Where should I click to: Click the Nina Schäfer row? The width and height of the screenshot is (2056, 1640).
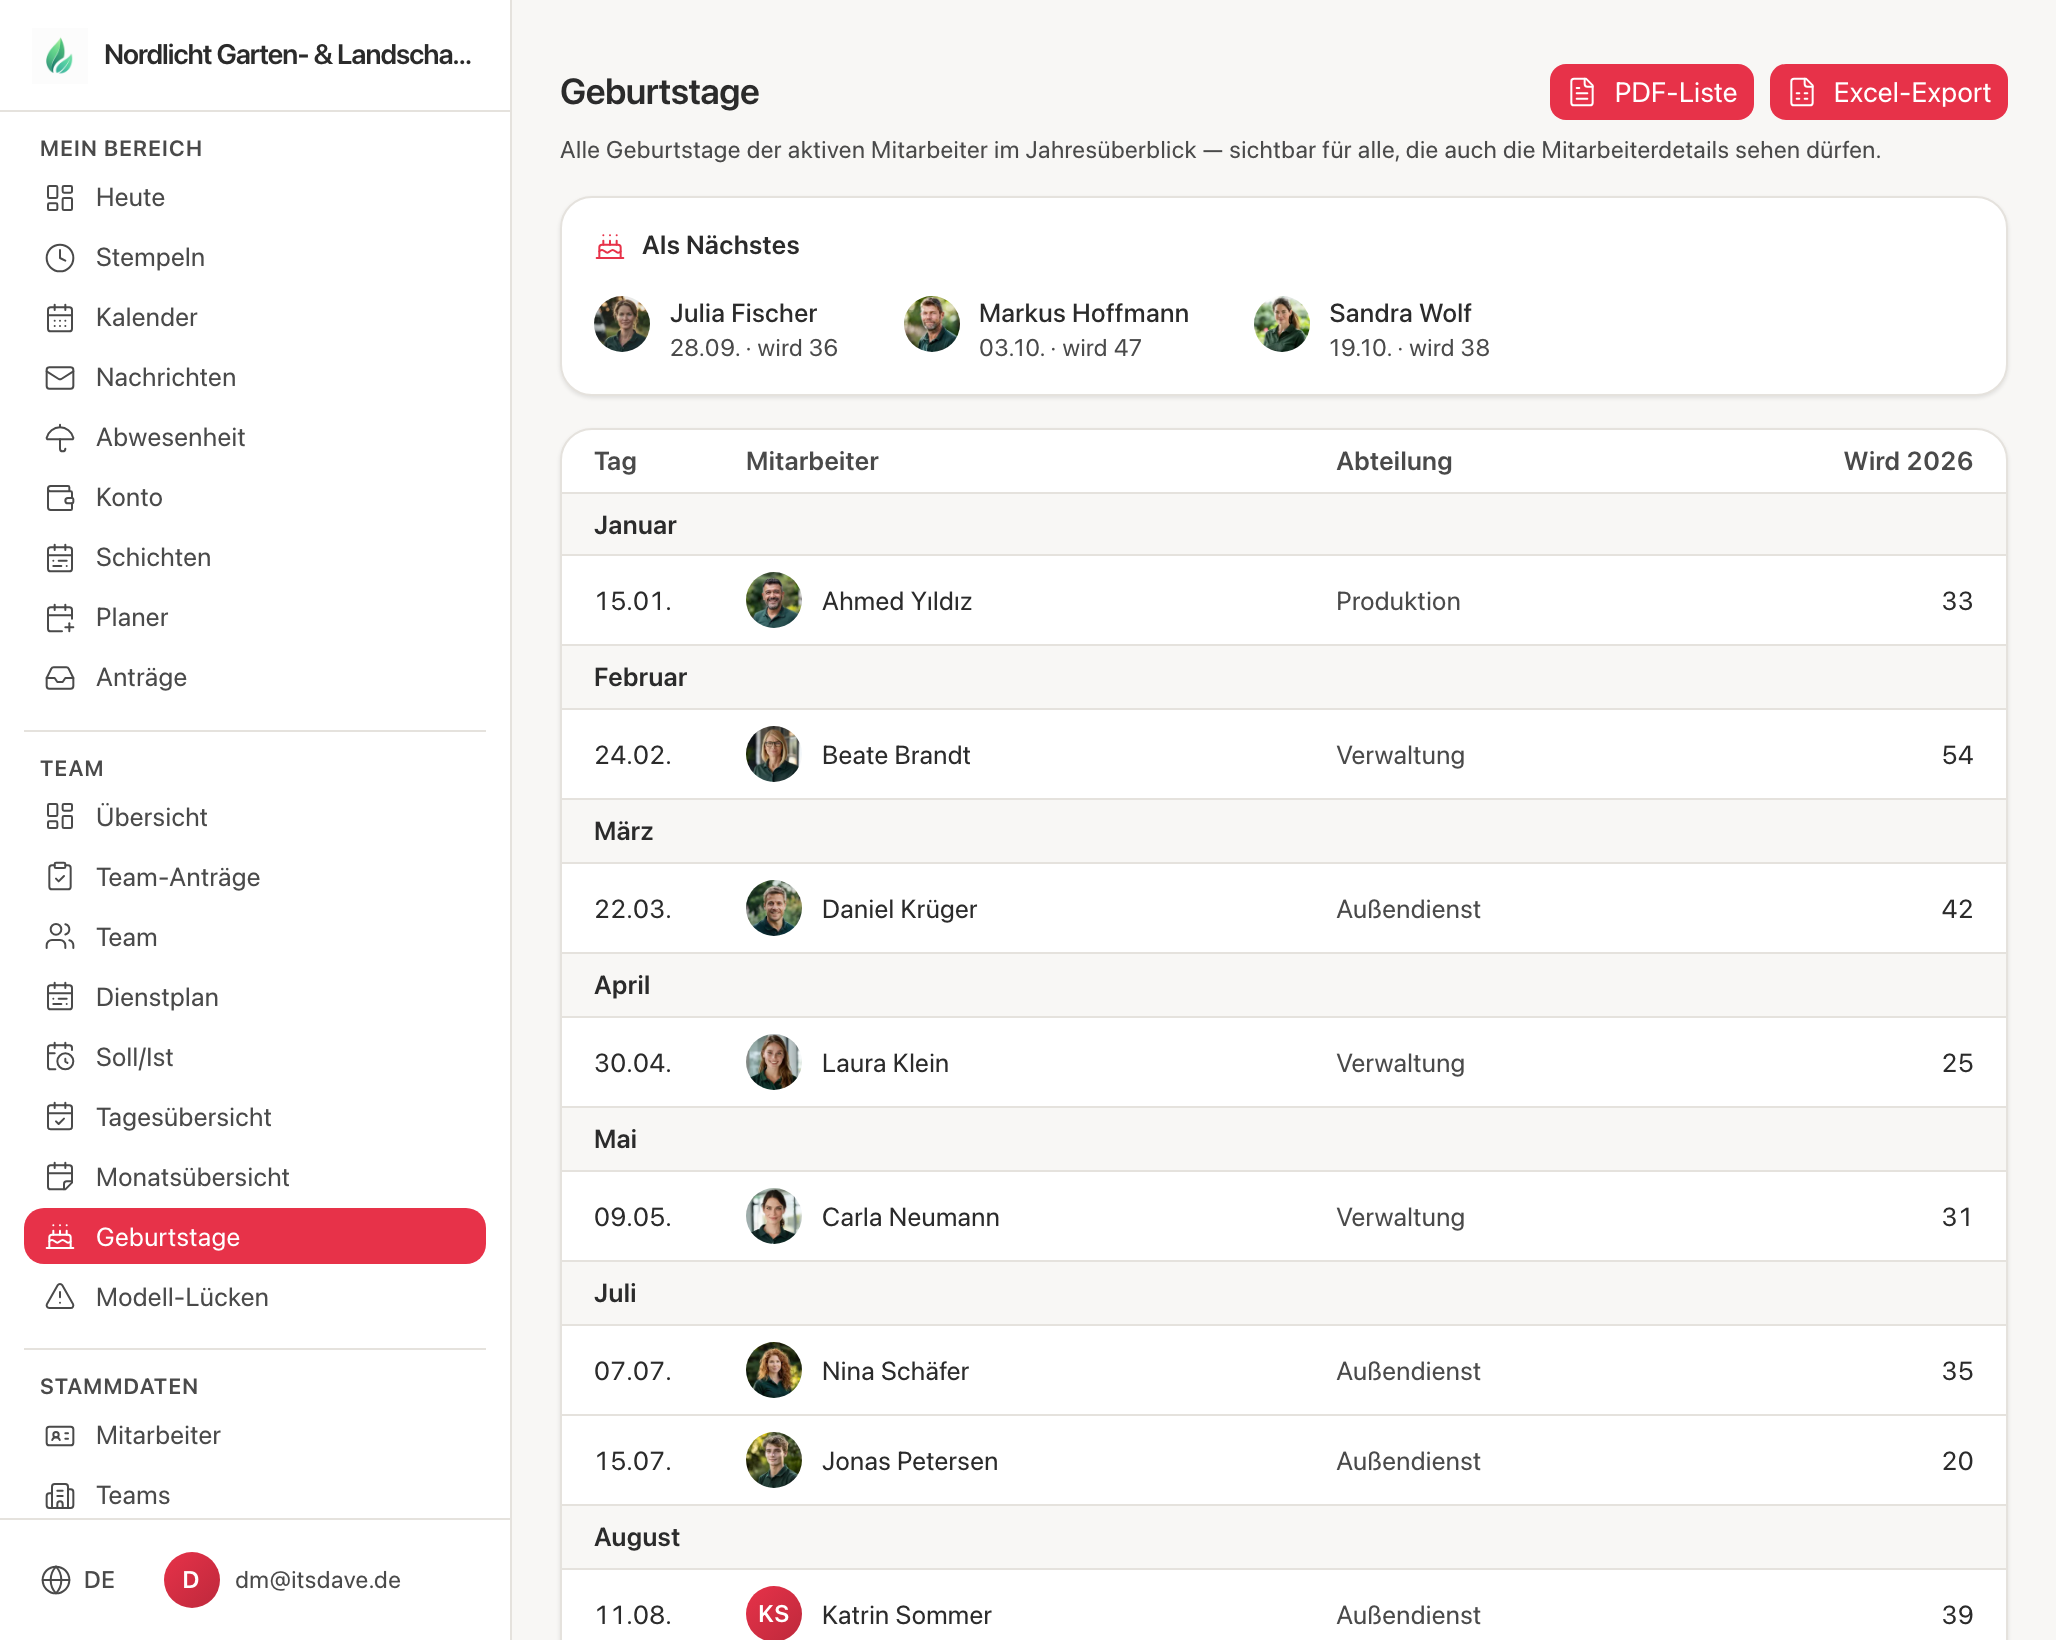pos(1284,1371)
